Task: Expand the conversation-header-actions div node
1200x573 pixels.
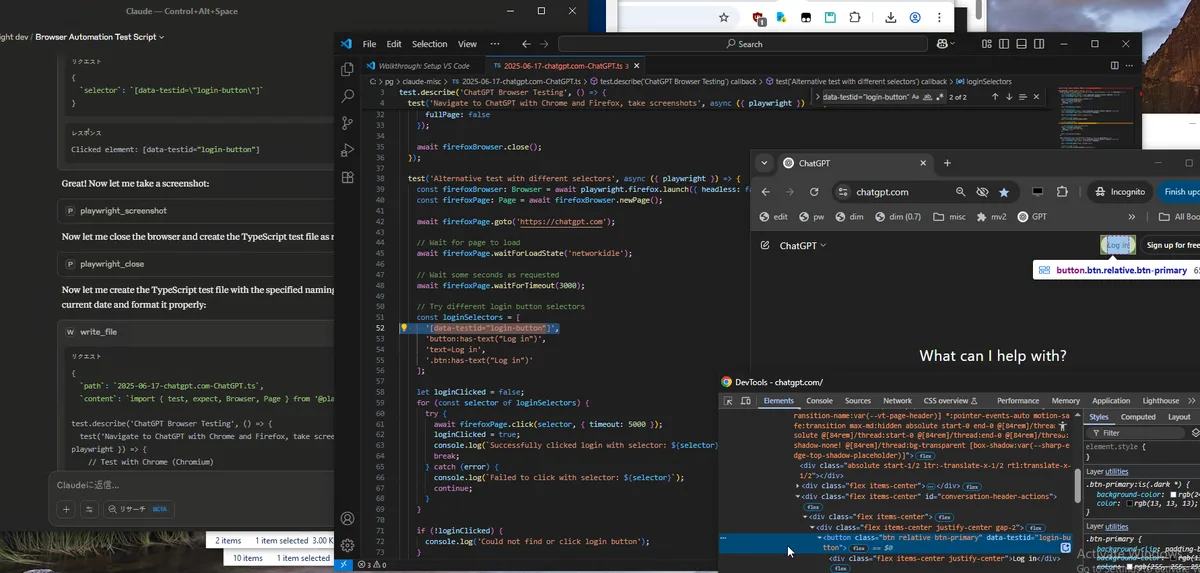Action: pos(797,496)
